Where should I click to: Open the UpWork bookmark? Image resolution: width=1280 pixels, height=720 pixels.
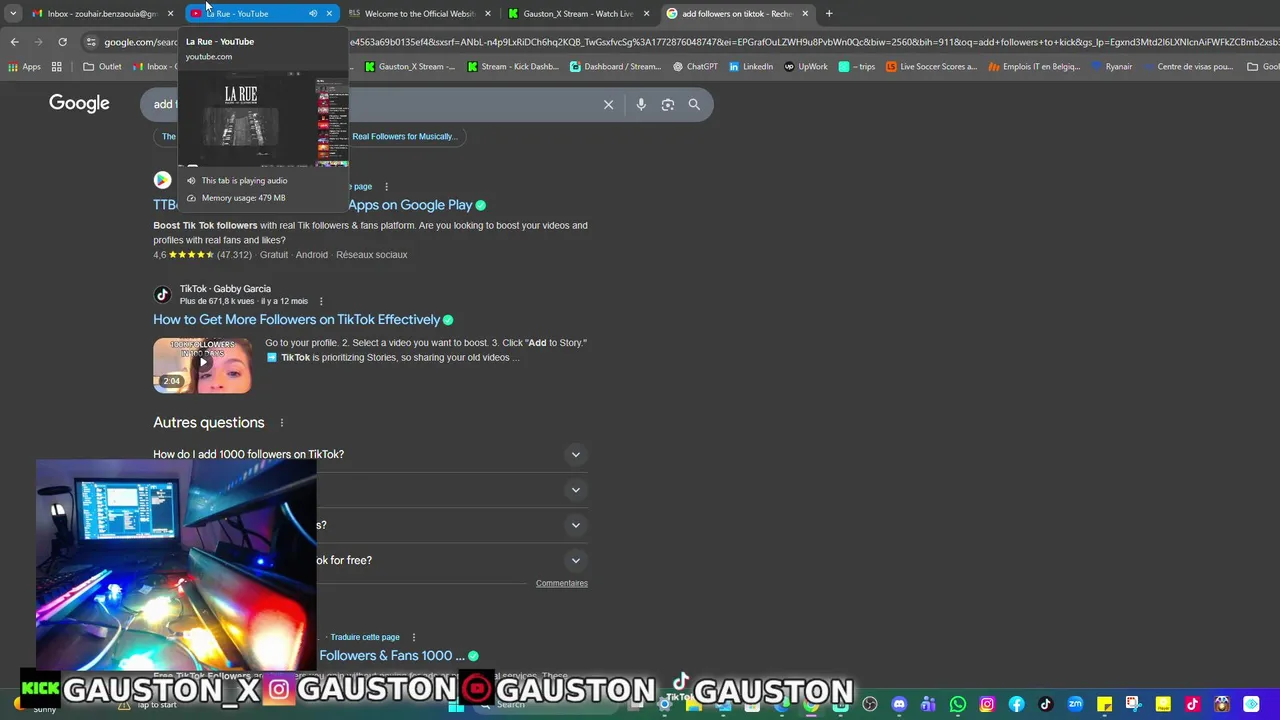click(806, 67)
